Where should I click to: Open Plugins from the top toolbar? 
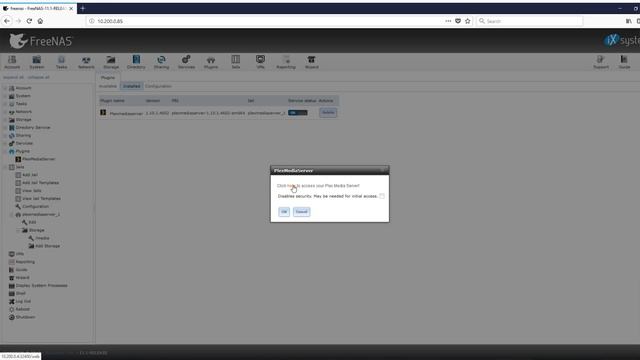(211, 62)
